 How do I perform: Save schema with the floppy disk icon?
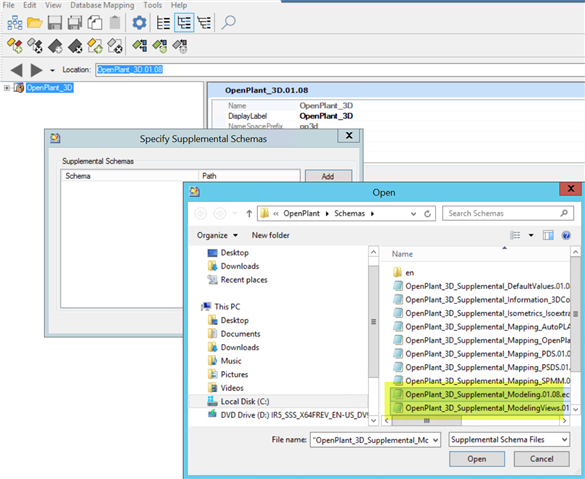tap(55, 23)
